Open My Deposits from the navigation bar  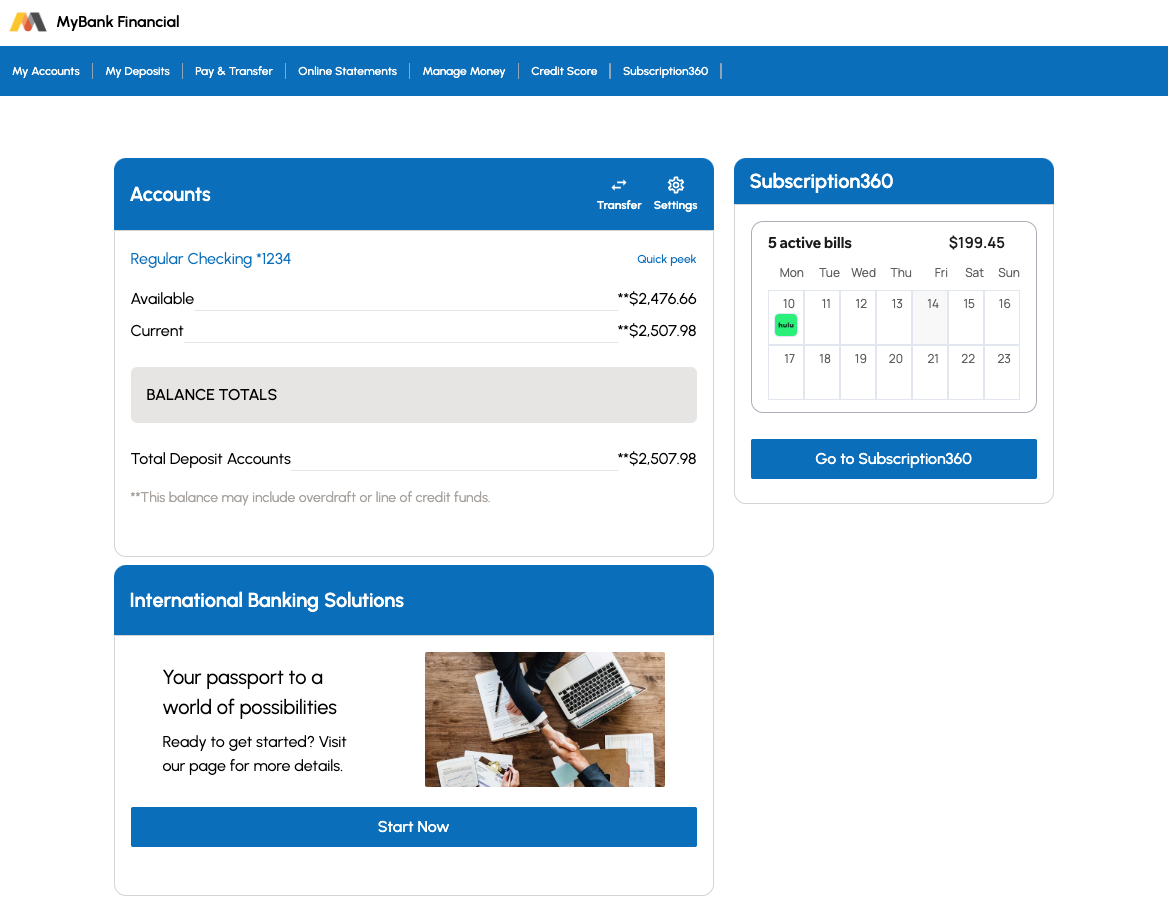(x=137, y=71)
